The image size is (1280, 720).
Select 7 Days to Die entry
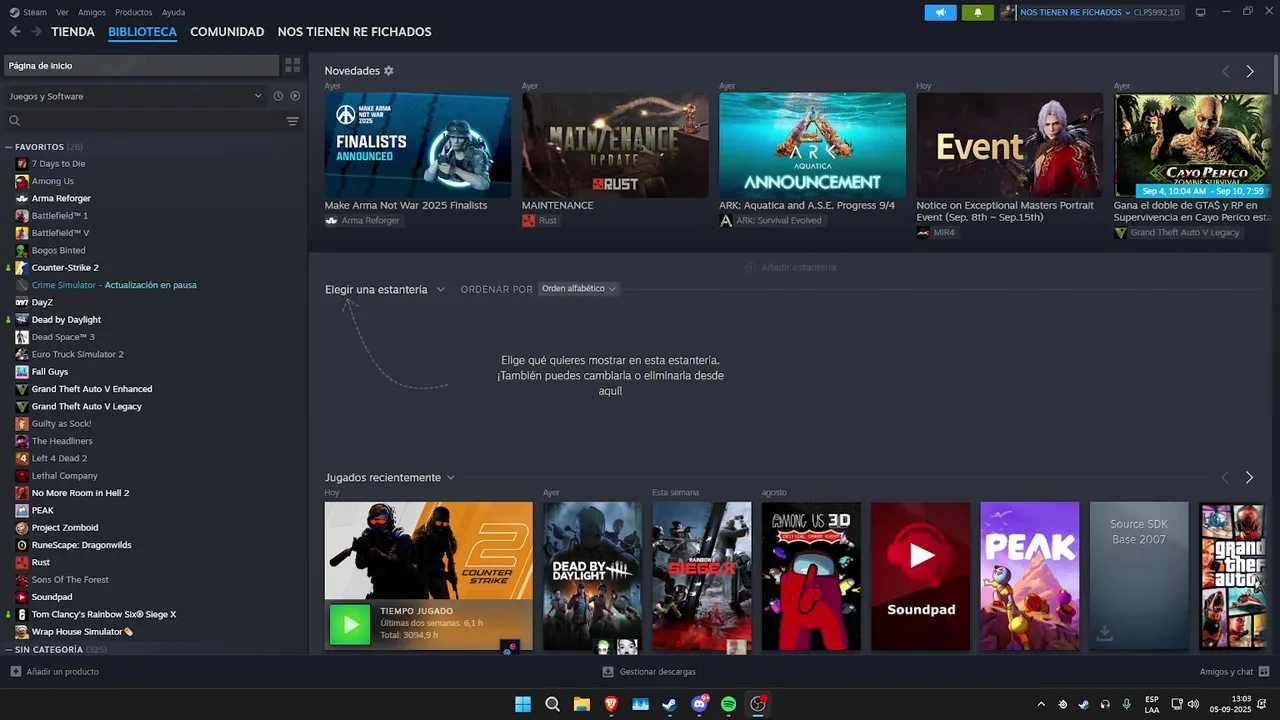point(58,163)
